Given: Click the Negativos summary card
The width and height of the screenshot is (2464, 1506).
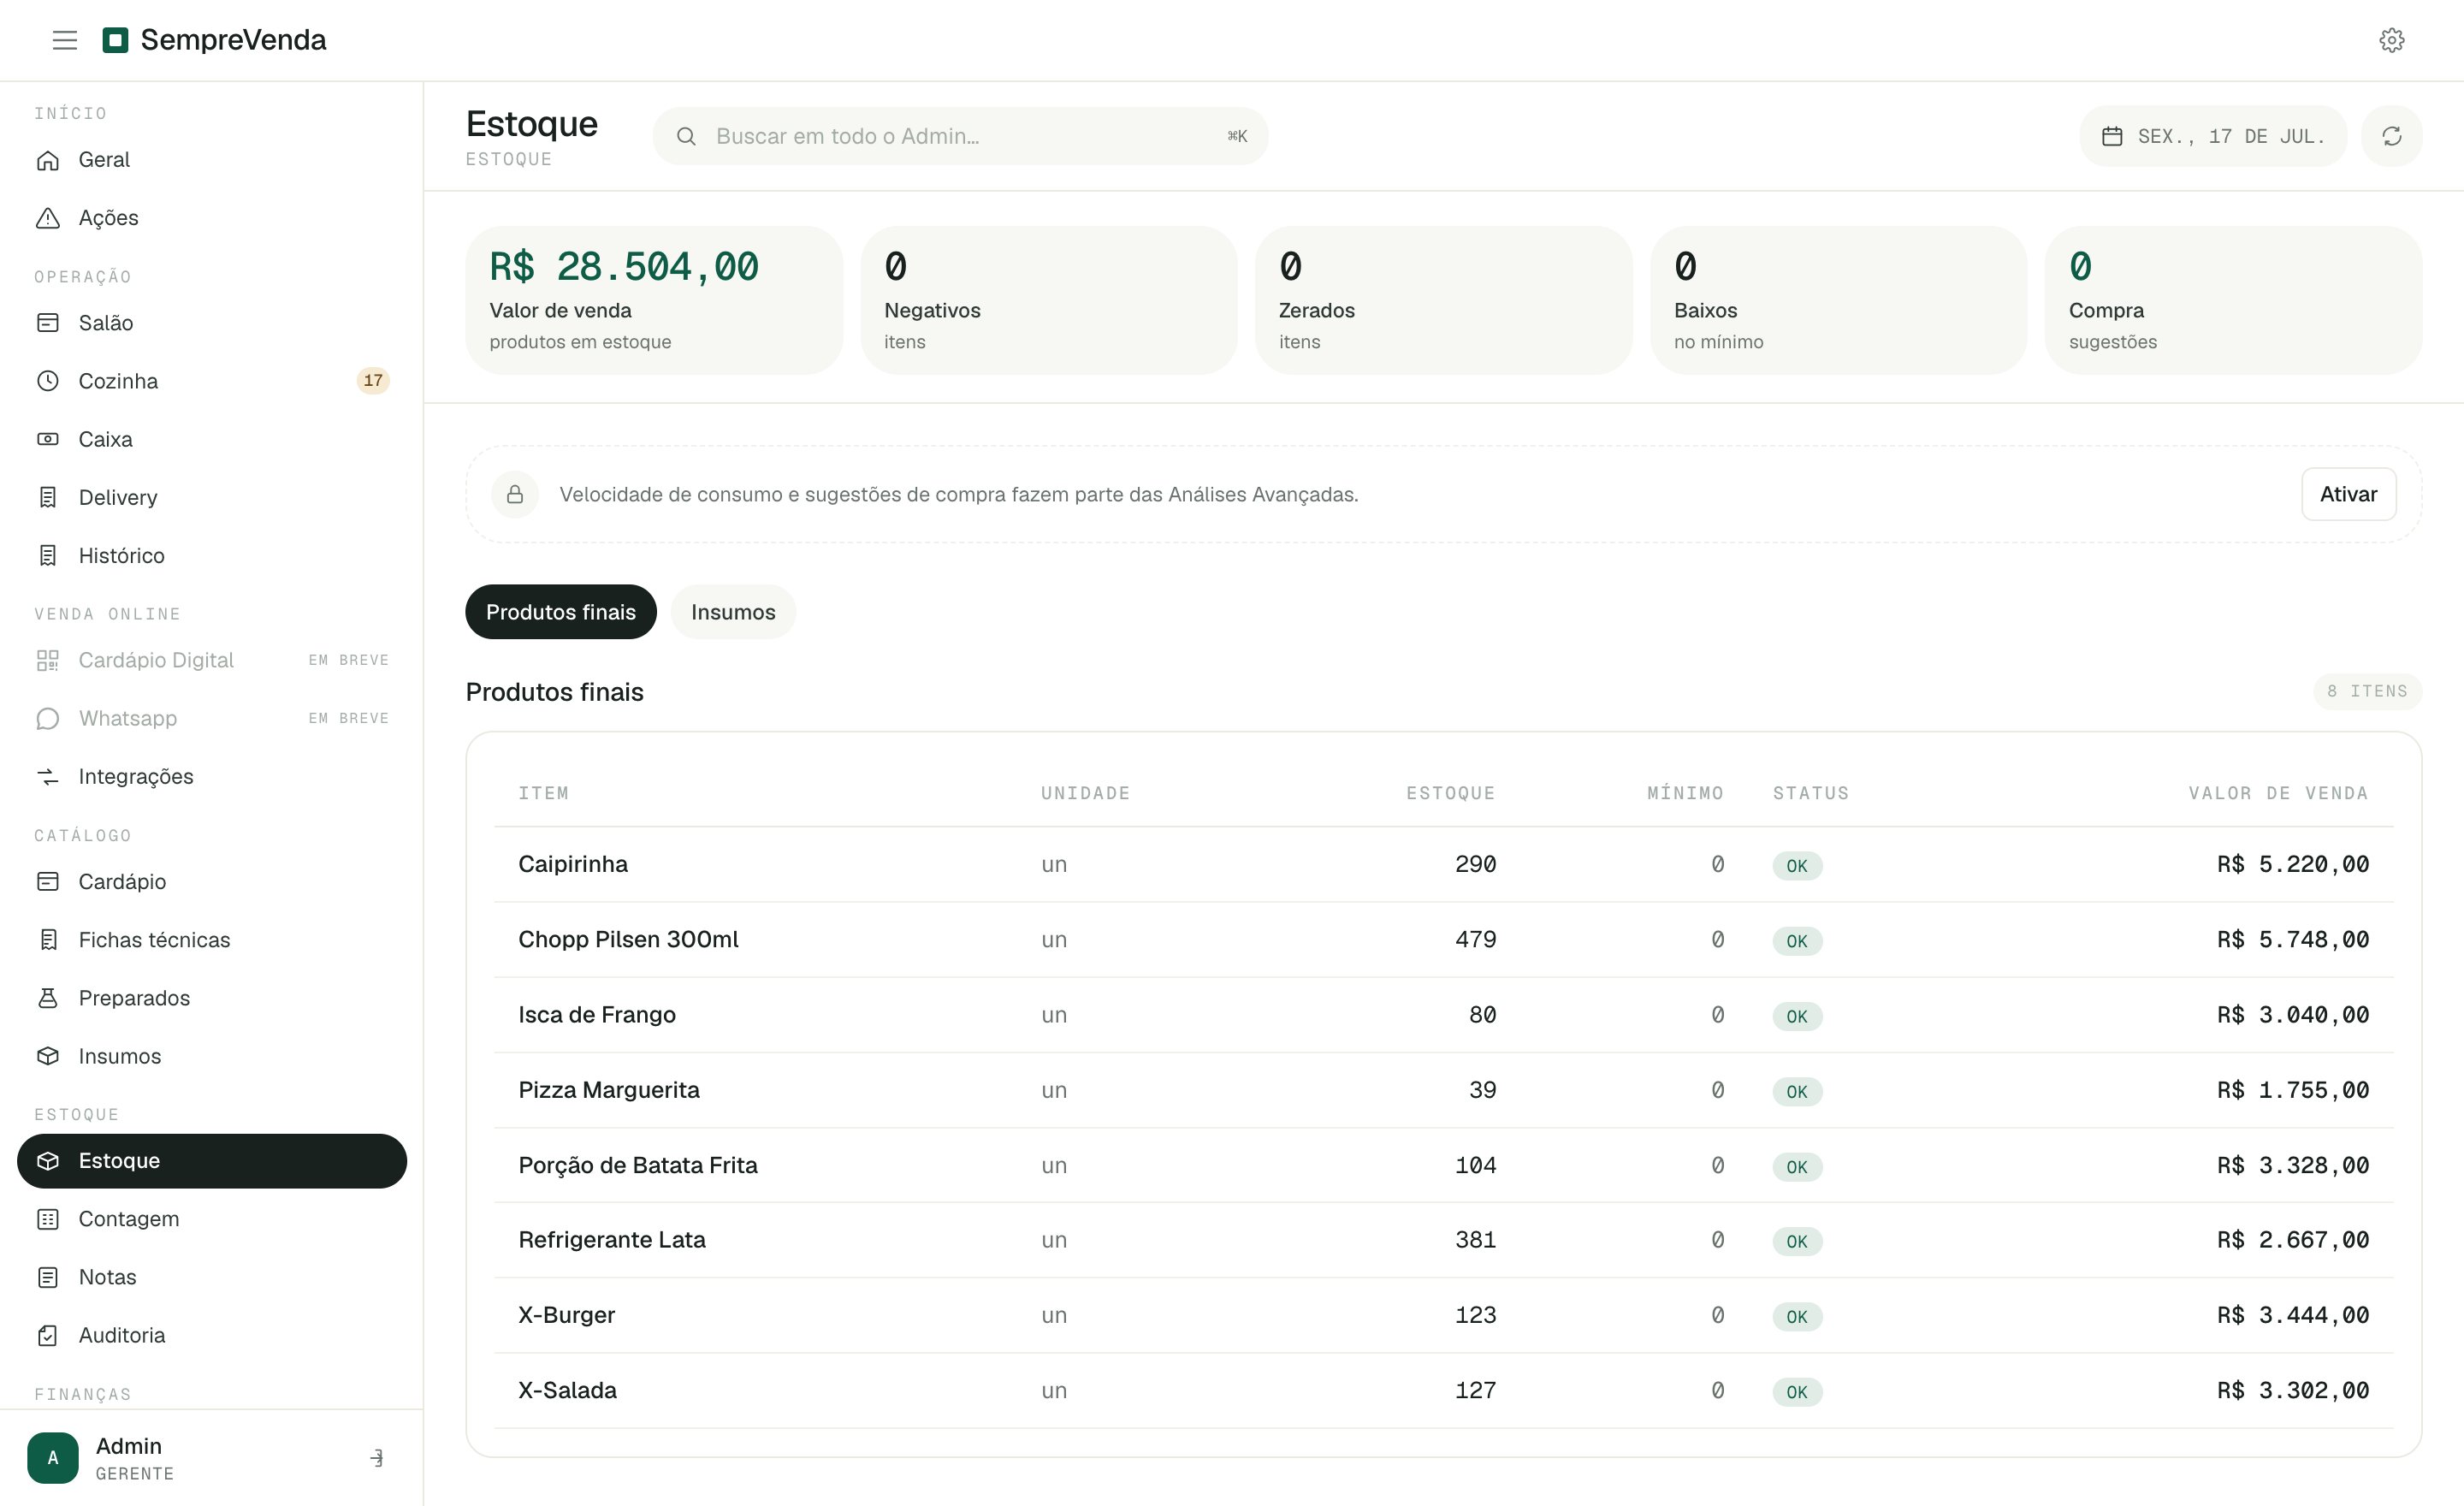Looking at the screenshot, I should coord(1049,300).
